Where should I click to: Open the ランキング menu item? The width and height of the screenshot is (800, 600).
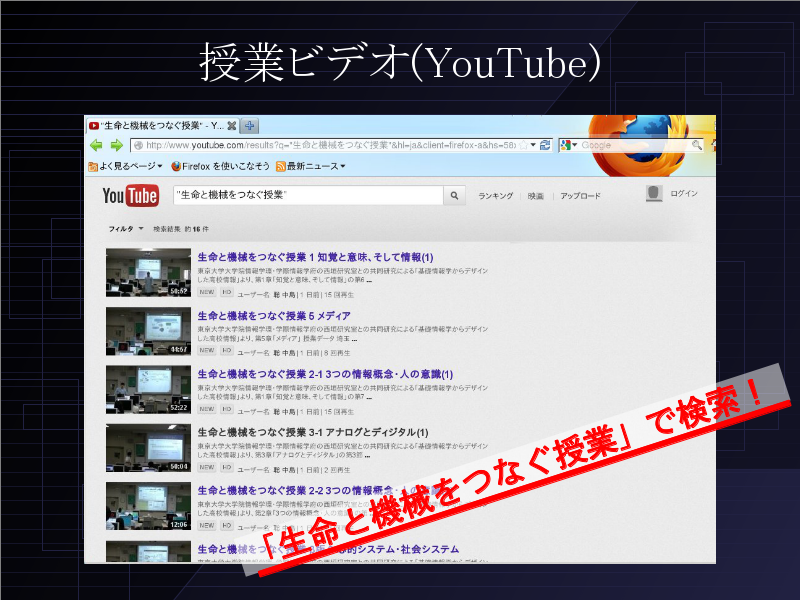coord(495,196)
